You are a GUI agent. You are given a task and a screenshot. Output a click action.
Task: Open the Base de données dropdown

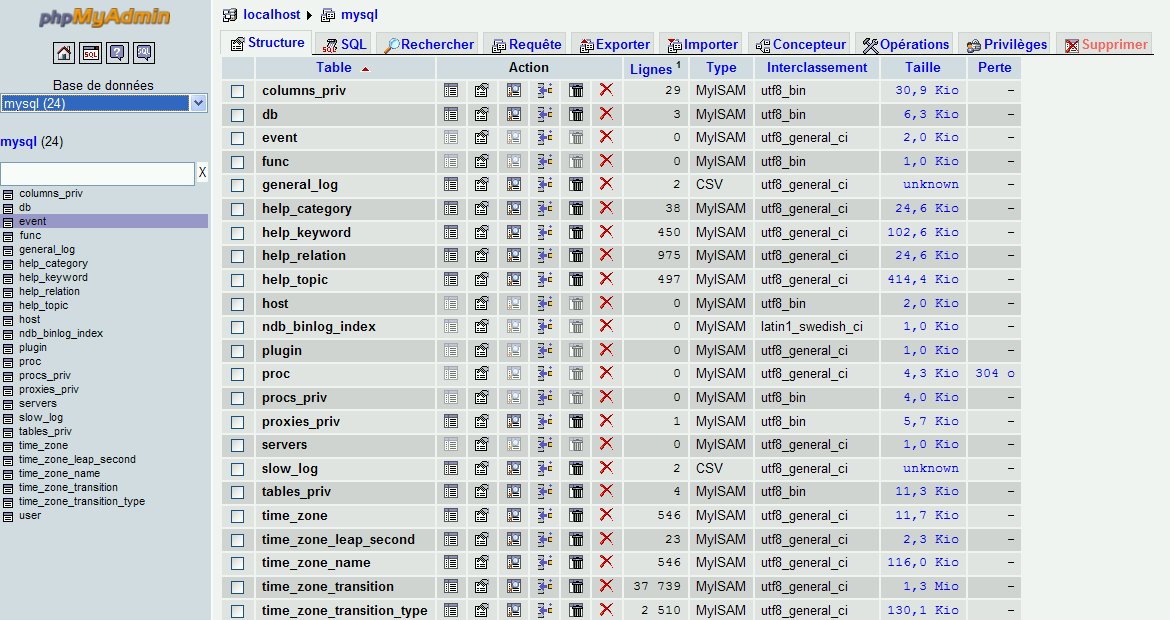104,103
